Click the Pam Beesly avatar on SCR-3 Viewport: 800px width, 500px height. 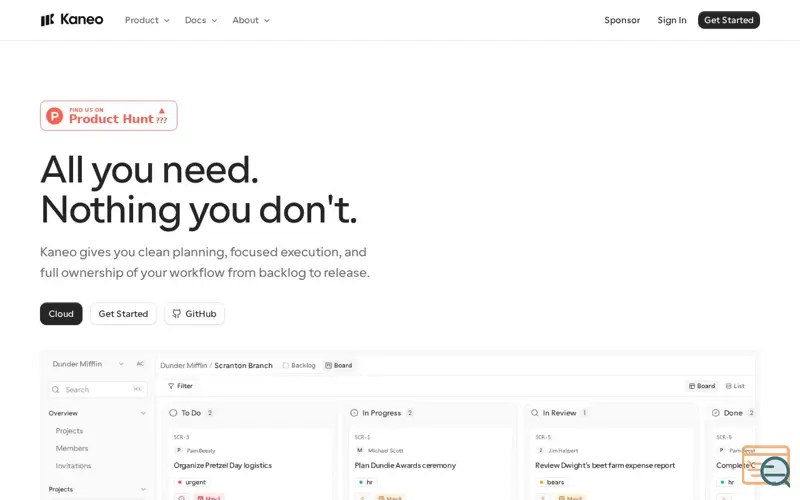(x=179, y=451)
